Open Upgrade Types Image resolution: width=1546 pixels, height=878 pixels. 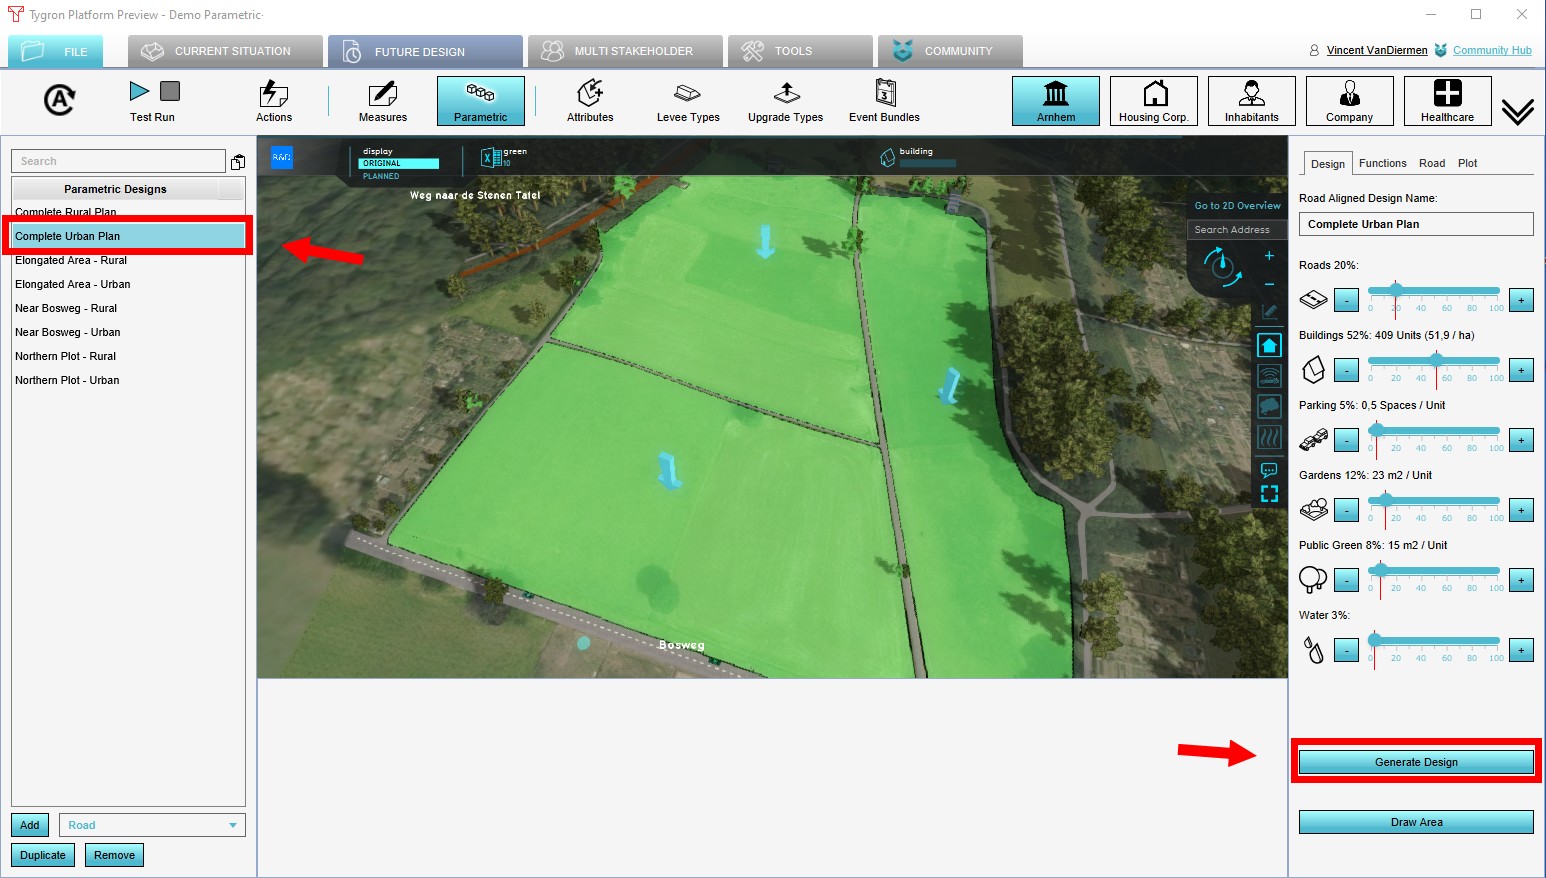pyautogui.click(x=786, y=102)
